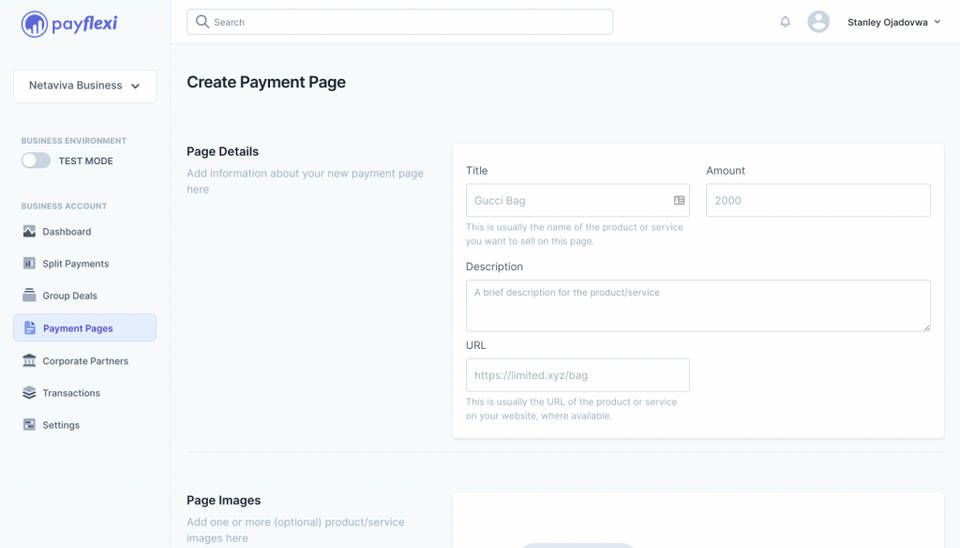Open notifications bell
Image resolution: width=960 pixels, height=548 pixels.
tap(785, 21)
